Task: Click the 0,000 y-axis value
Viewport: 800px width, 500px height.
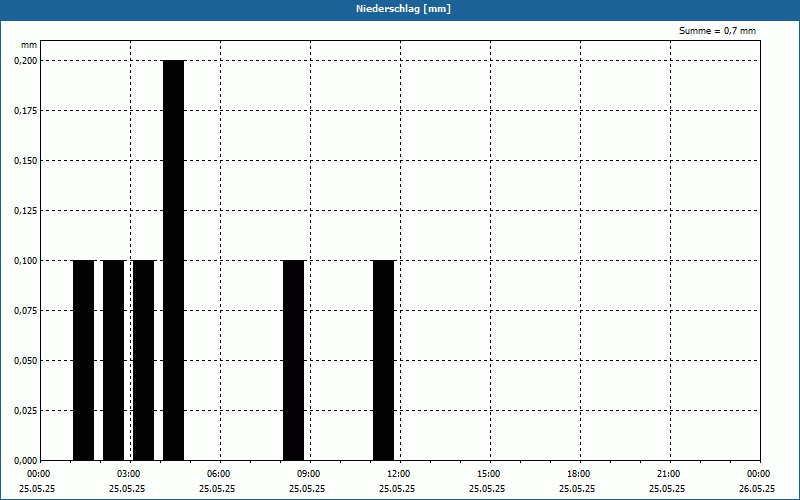Action: coord(26,461)
